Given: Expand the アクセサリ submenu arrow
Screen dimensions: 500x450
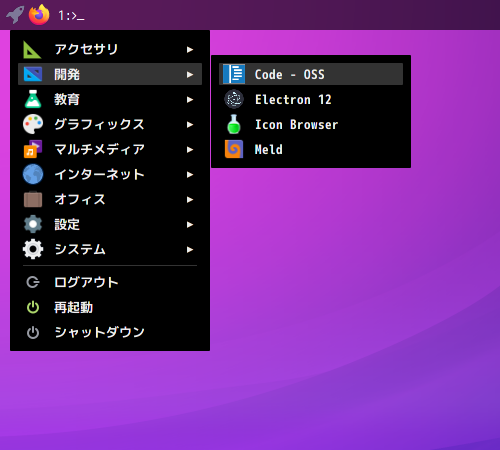Looking at the screenshot, I should (190, 50).
